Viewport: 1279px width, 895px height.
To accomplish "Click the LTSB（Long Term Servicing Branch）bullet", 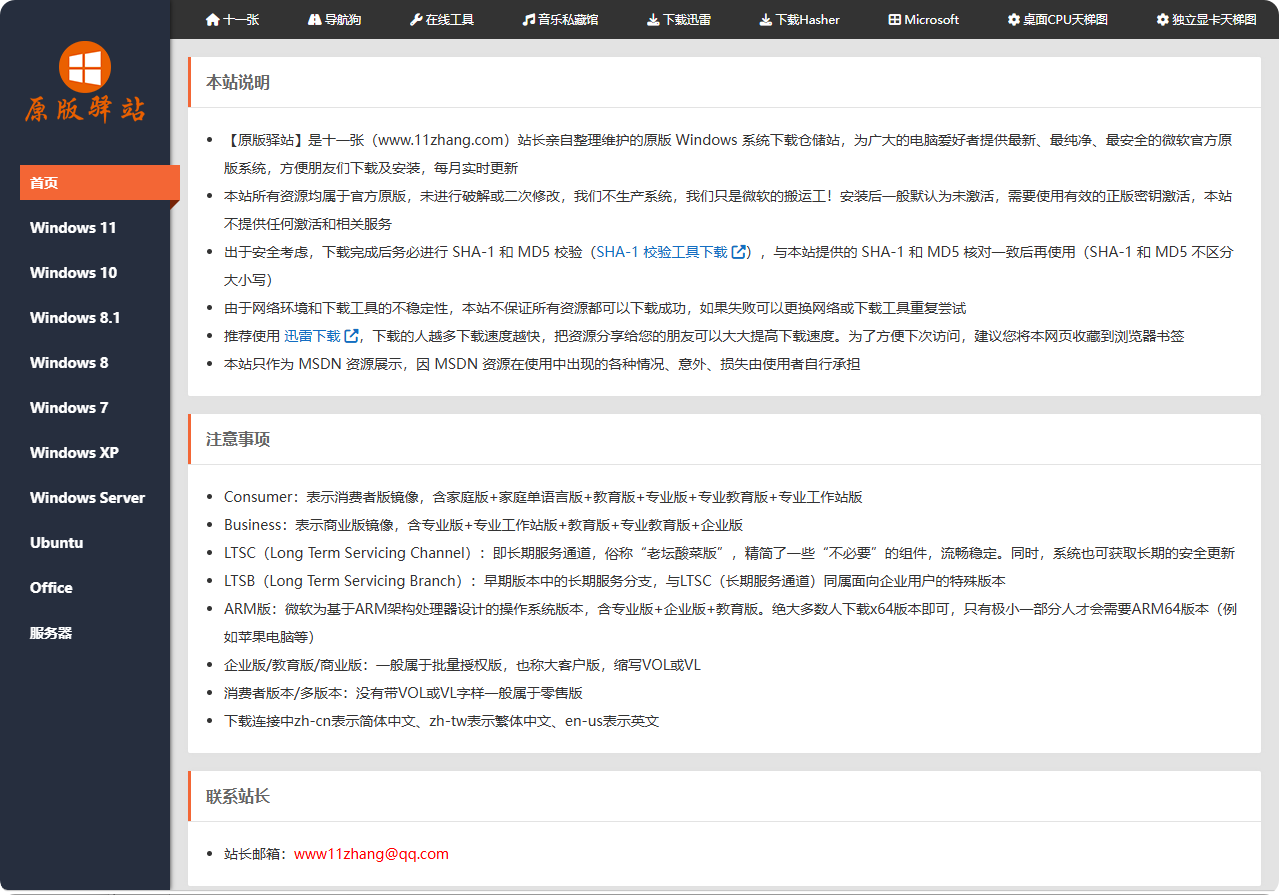I will [615, 581].
